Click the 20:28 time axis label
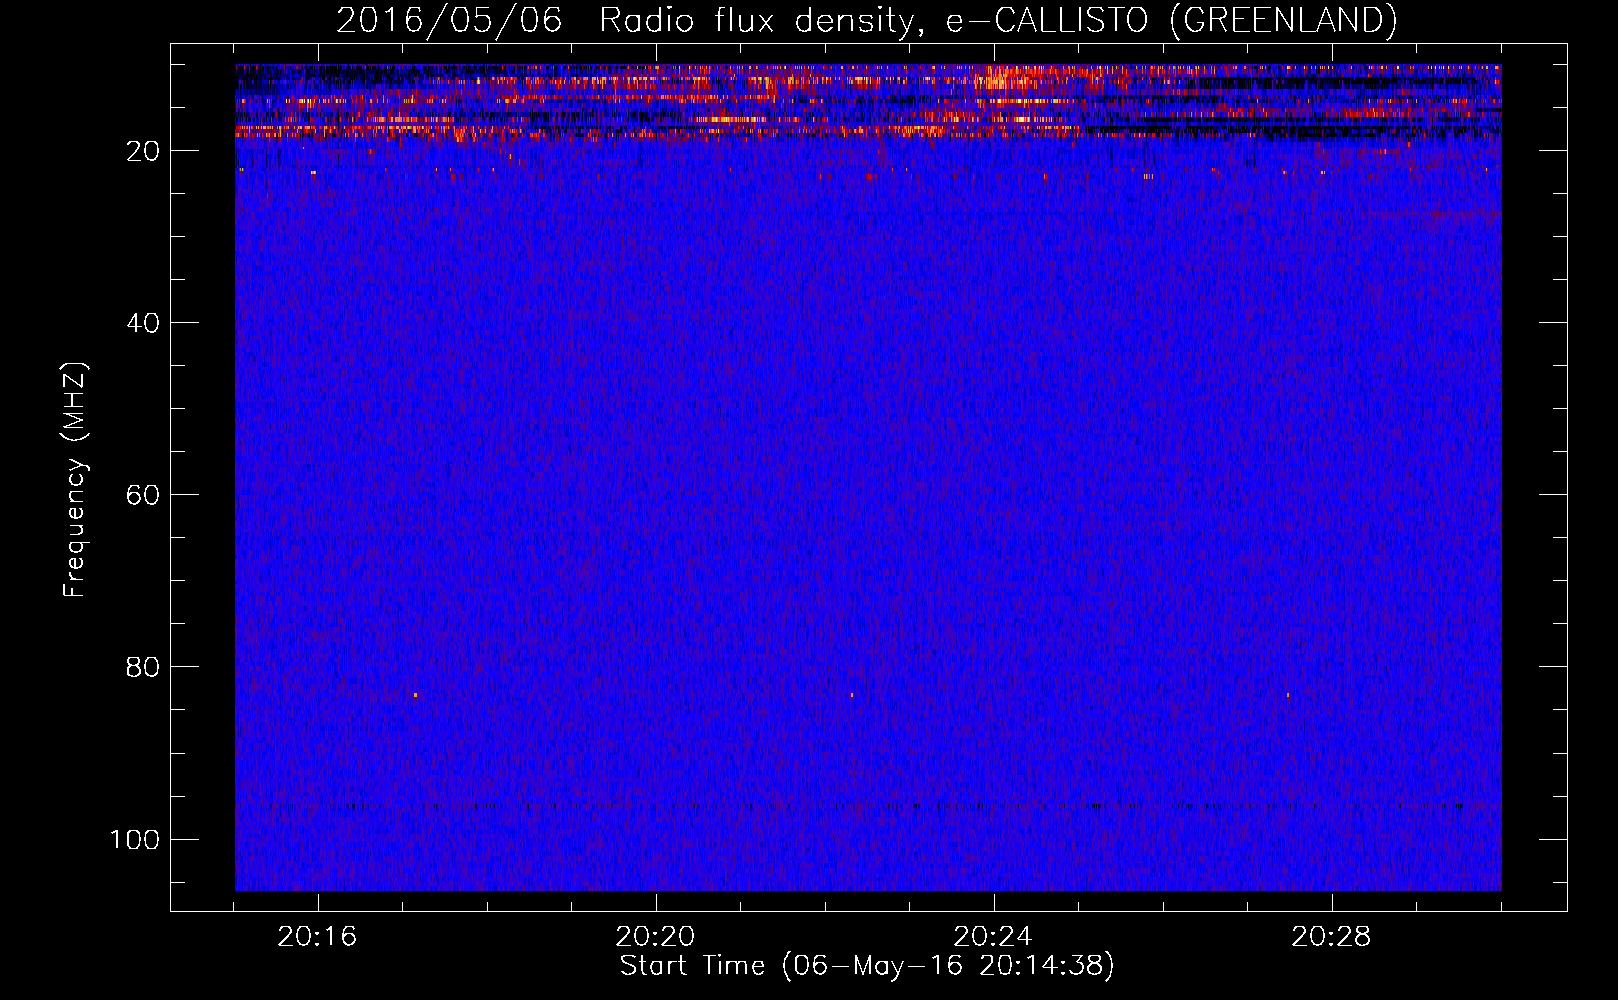Image resolution: width=1618 pixels, height=1000 pixels. pyautogui.click(x=1331, y=937)
